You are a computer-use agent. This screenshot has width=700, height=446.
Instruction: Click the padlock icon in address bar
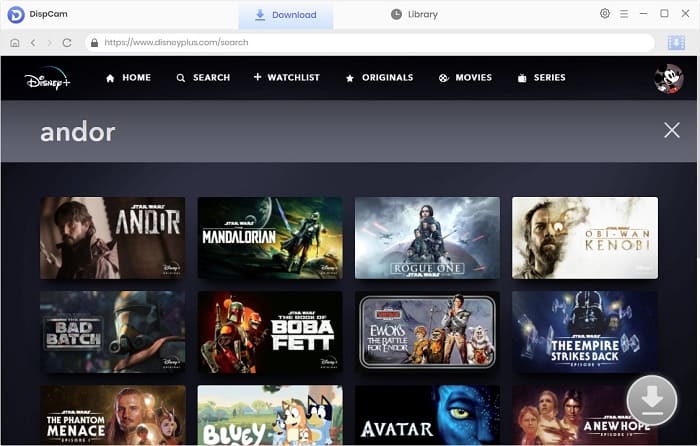click(94, 42)
